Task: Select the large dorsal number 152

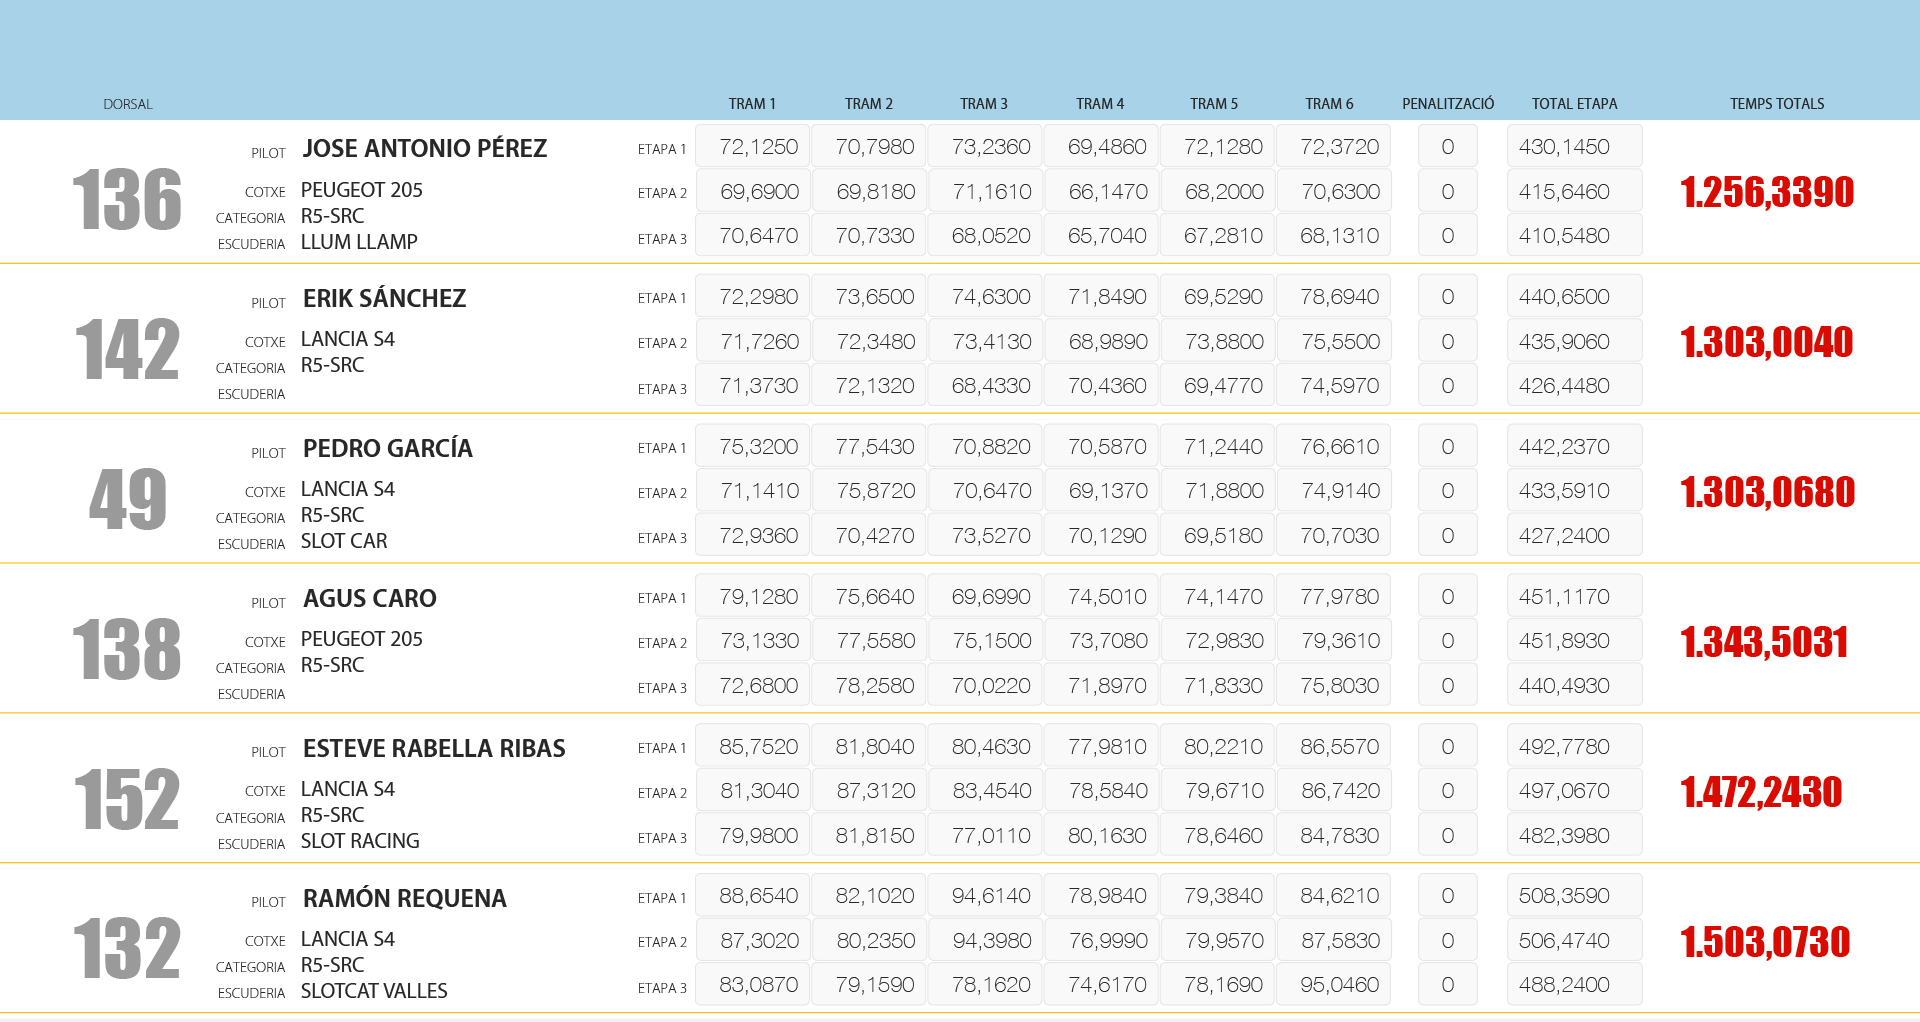Action: [x=127, y=799]
